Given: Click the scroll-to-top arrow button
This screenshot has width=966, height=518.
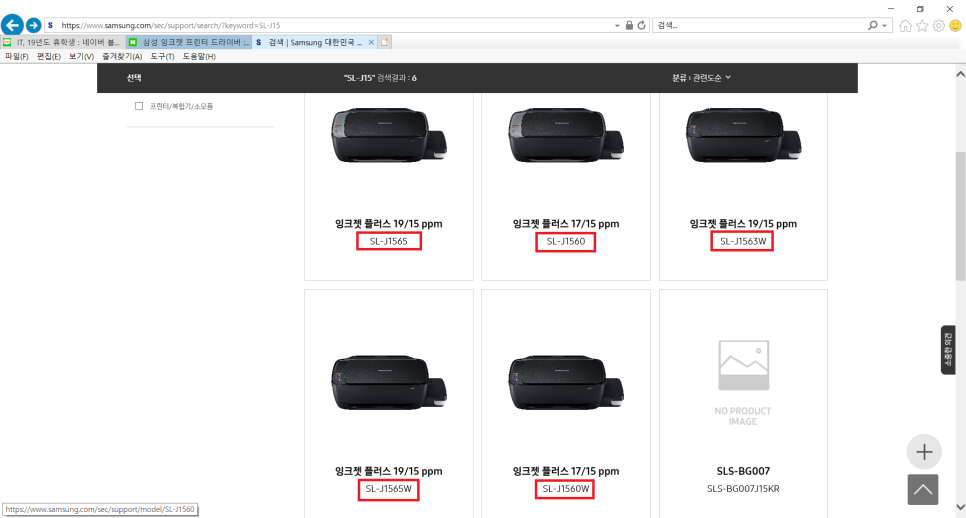Looking at the screenshot, I should click(923, 489).
